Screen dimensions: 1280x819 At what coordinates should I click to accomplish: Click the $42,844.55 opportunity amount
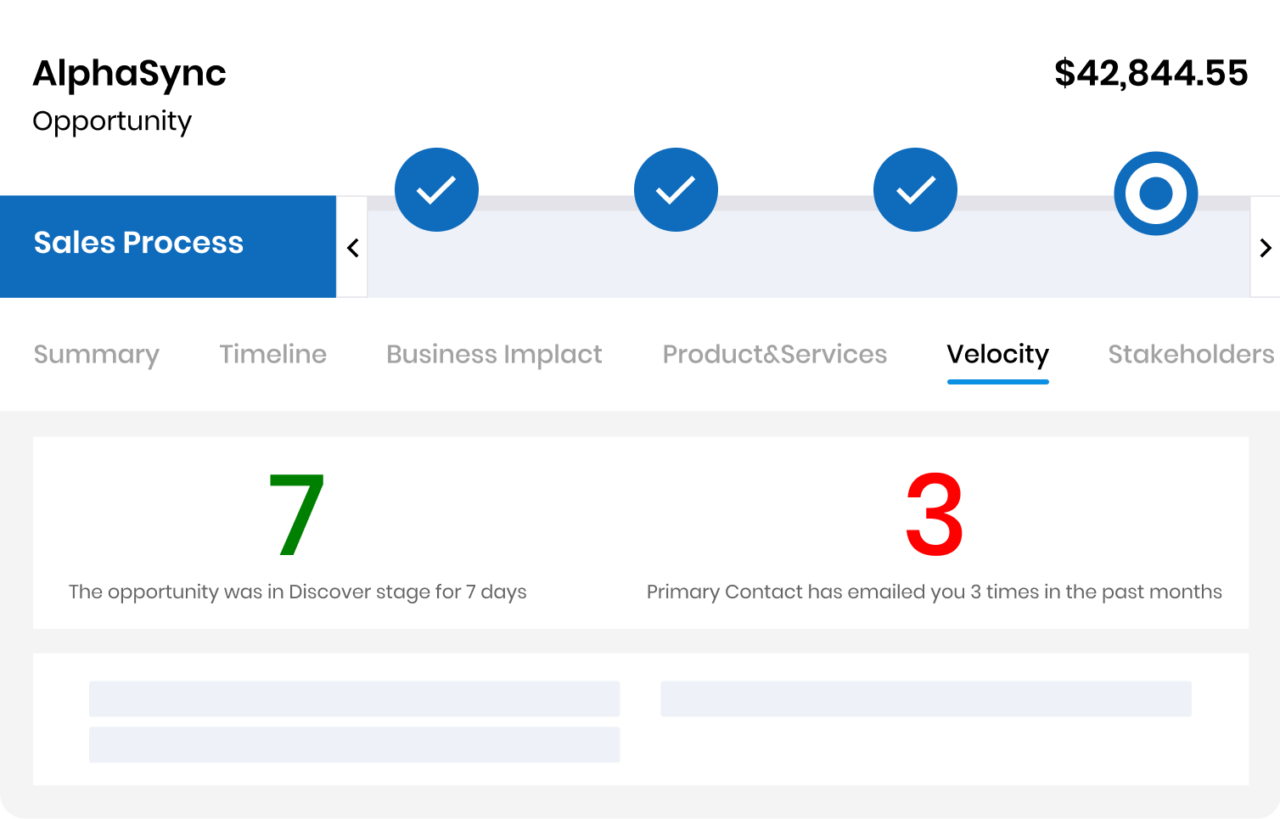1151,72
